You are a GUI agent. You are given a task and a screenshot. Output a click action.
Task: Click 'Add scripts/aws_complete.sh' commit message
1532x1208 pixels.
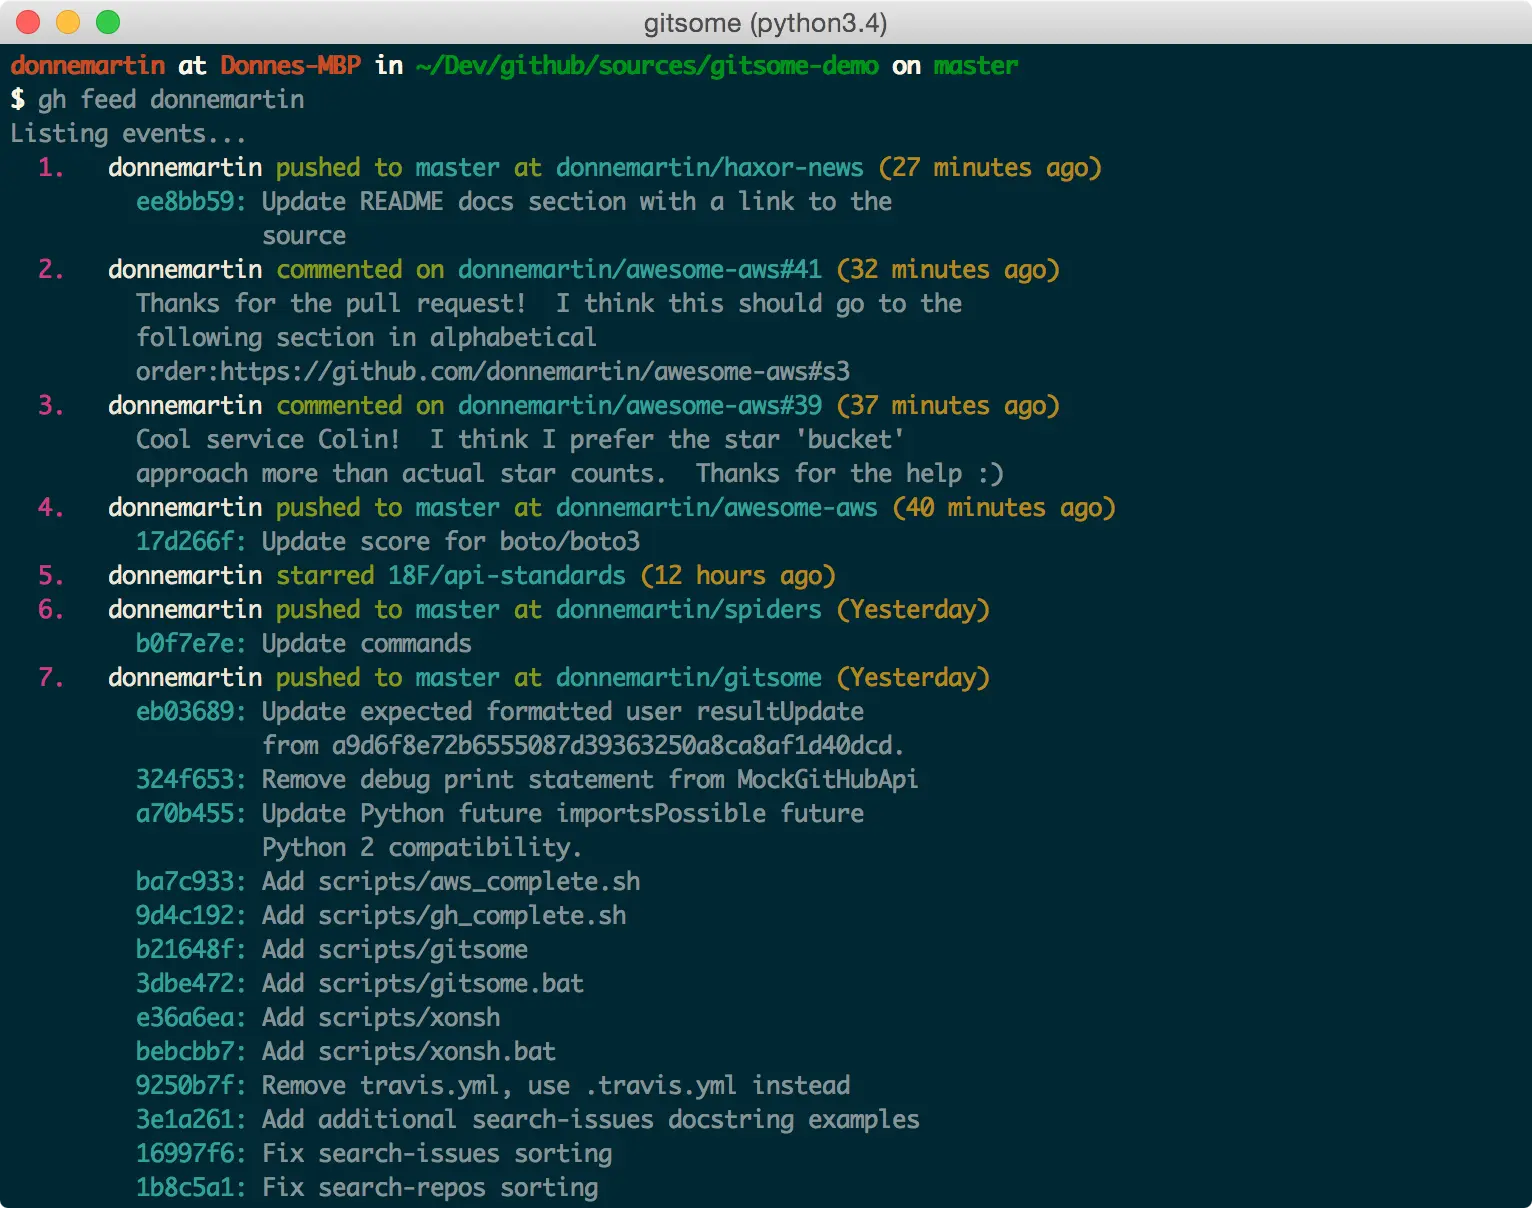451,881
